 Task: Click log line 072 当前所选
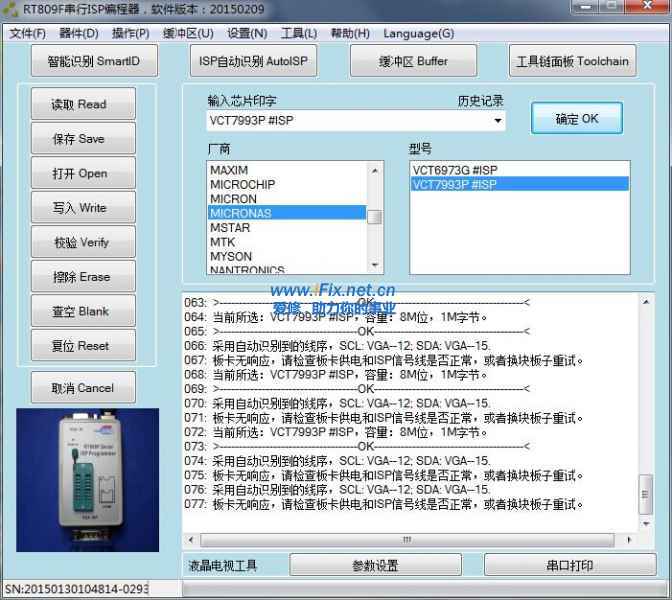point(336,432)
